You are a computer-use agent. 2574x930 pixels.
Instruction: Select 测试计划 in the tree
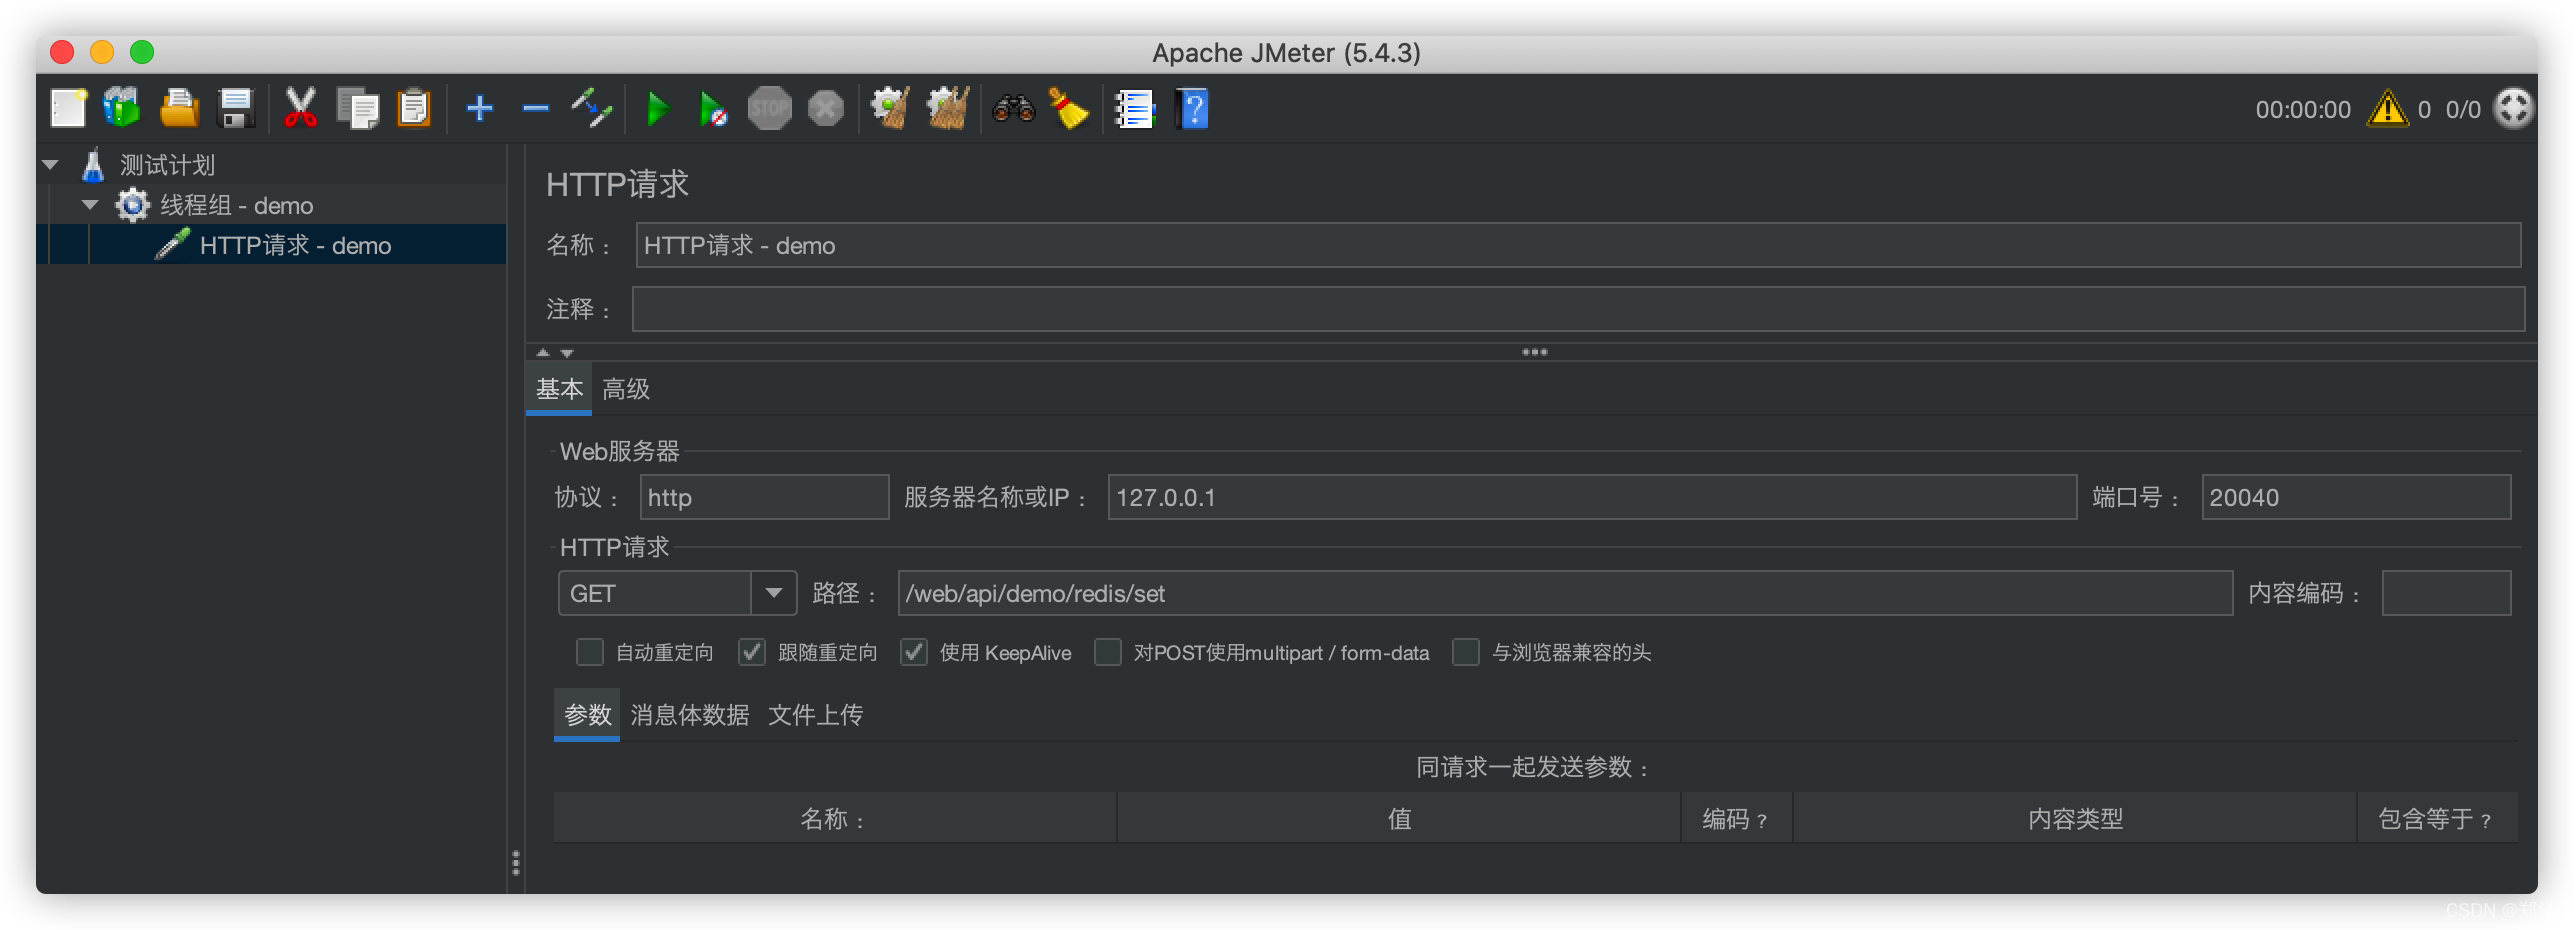pyautogui.click(x=168, y=165)
